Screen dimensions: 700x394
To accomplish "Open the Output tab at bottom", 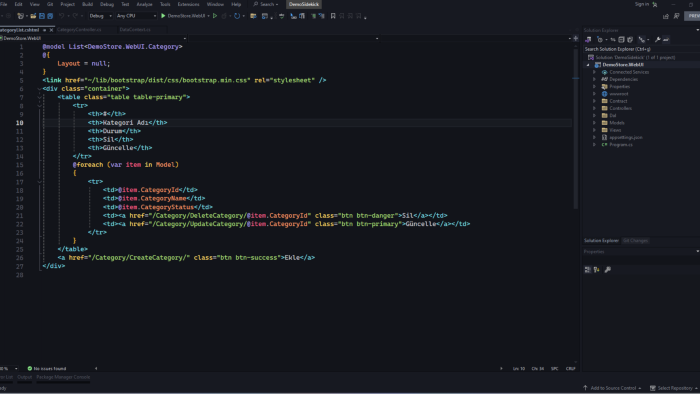I will (x=25, y=377).
